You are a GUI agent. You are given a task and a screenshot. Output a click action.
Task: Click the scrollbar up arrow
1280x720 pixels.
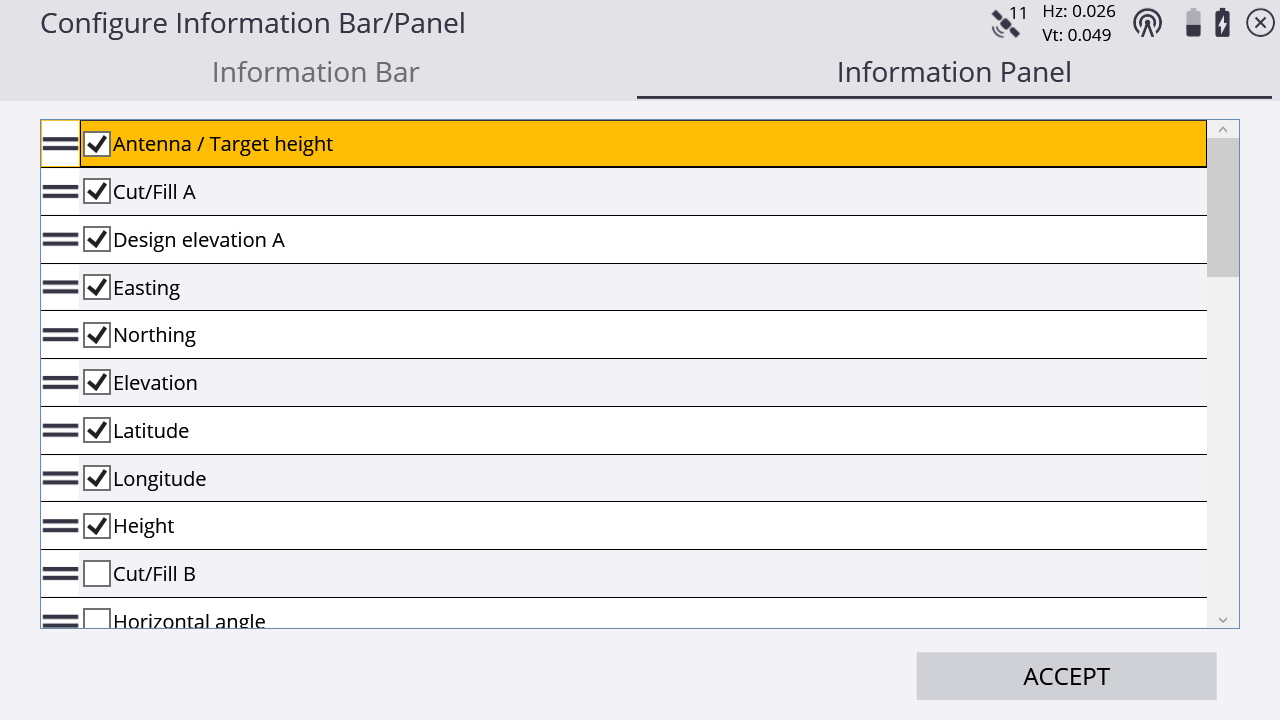coord(1223,129)
